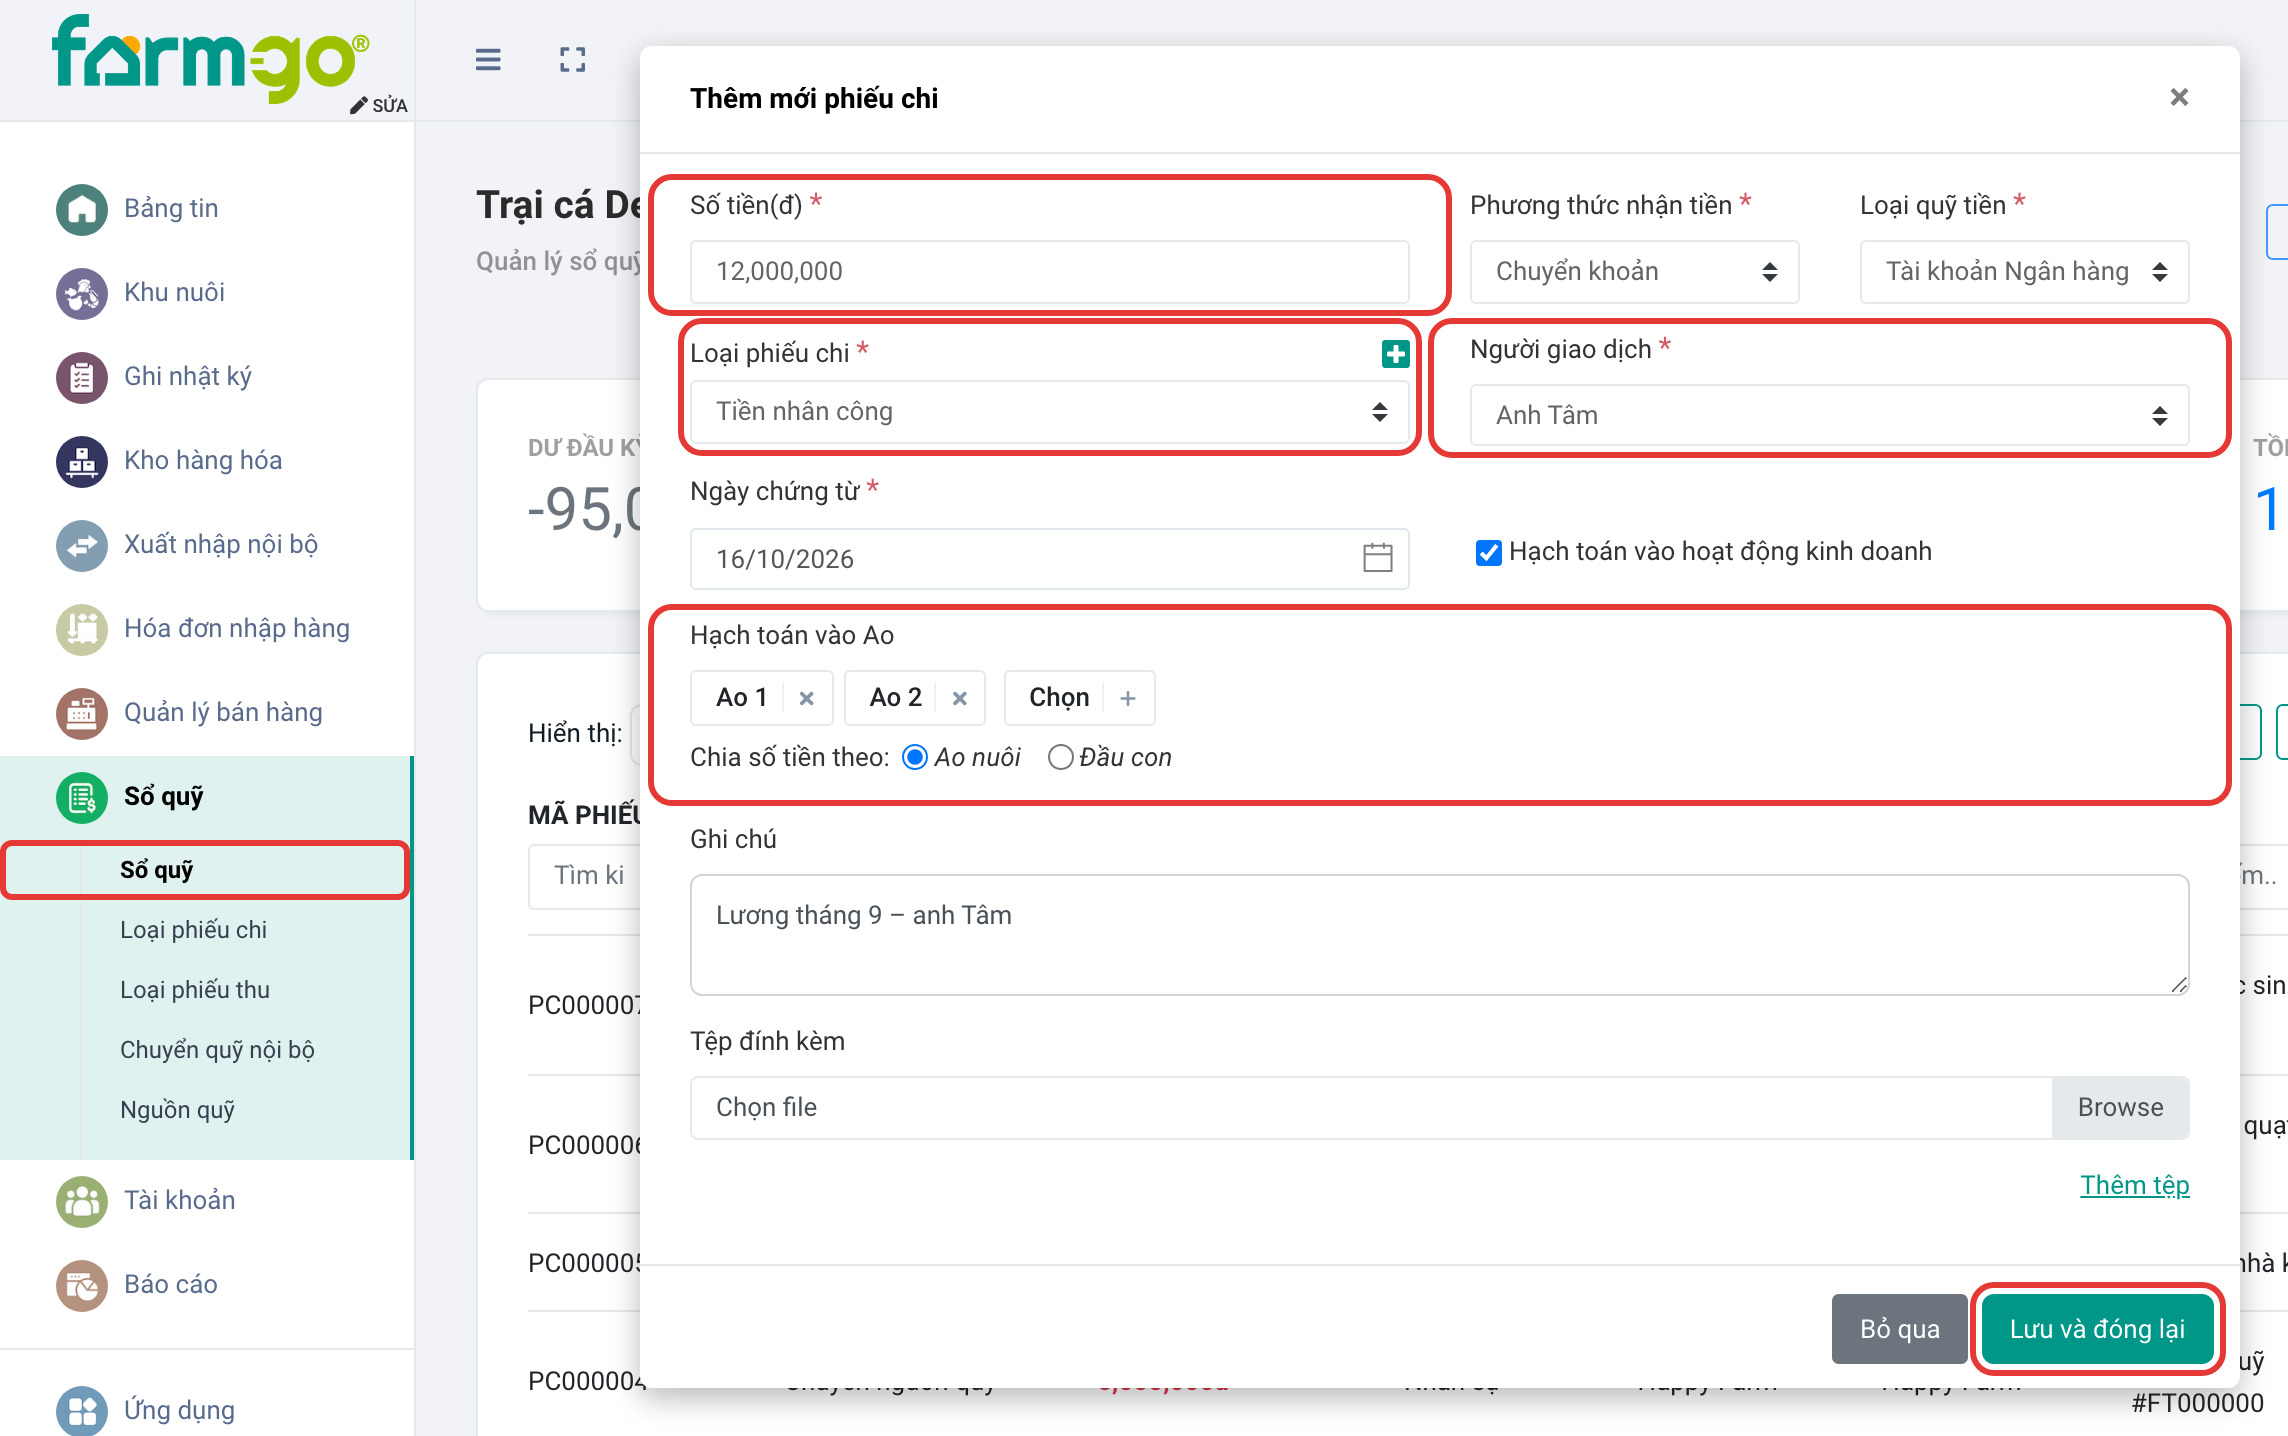This screenshot has width=2288, height=1436.
Task: Open the Kho hàng hóa warehouse icon
Action: (82, 461)
